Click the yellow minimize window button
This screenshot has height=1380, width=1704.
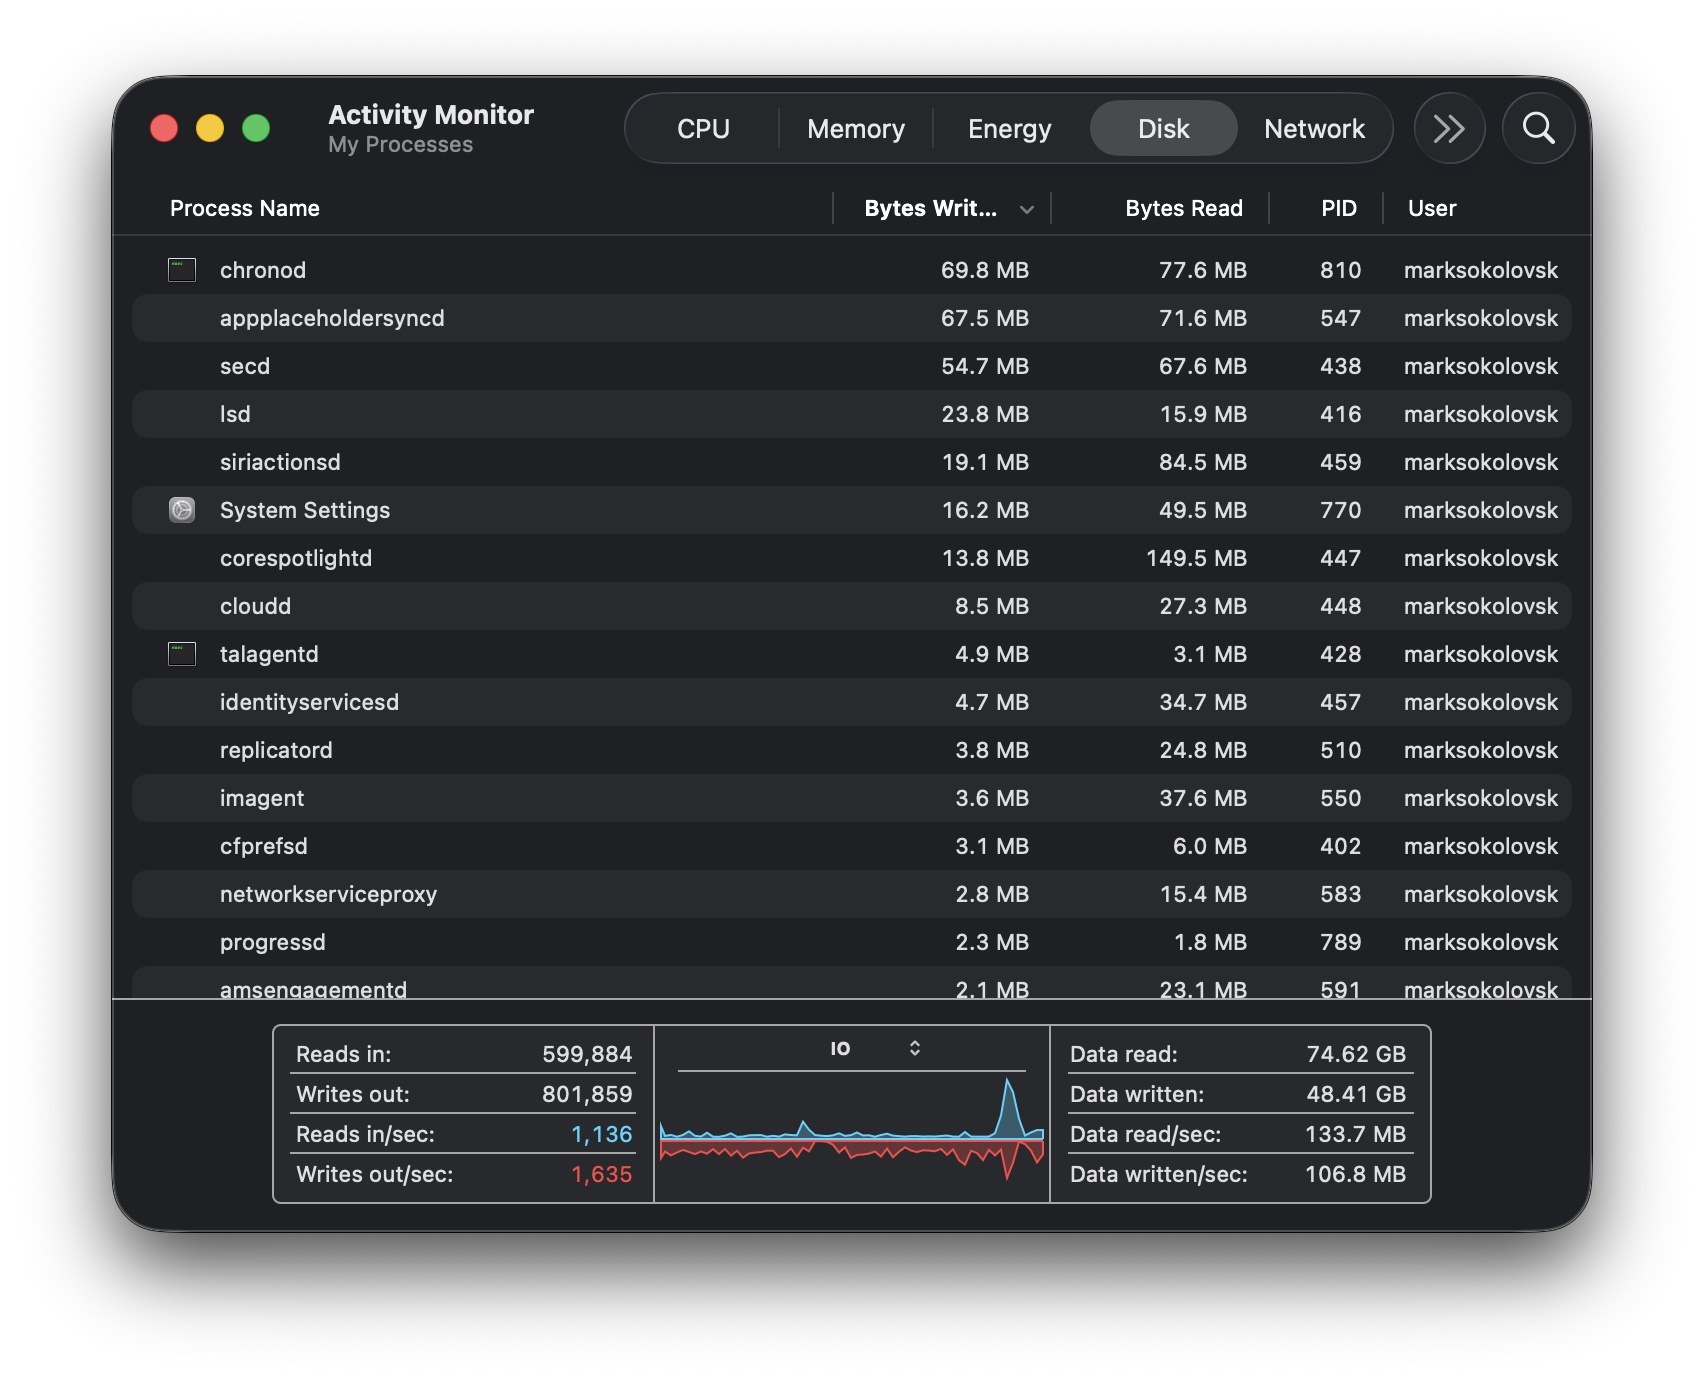point(210,128)
